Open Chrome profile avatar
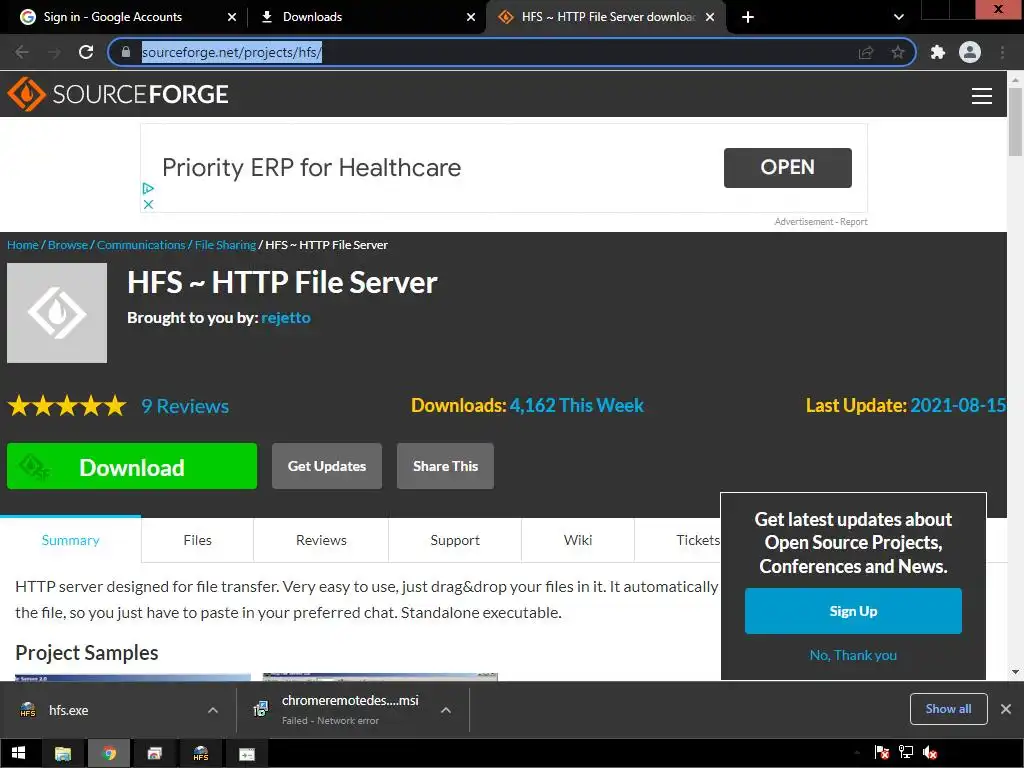 [970, 52]
